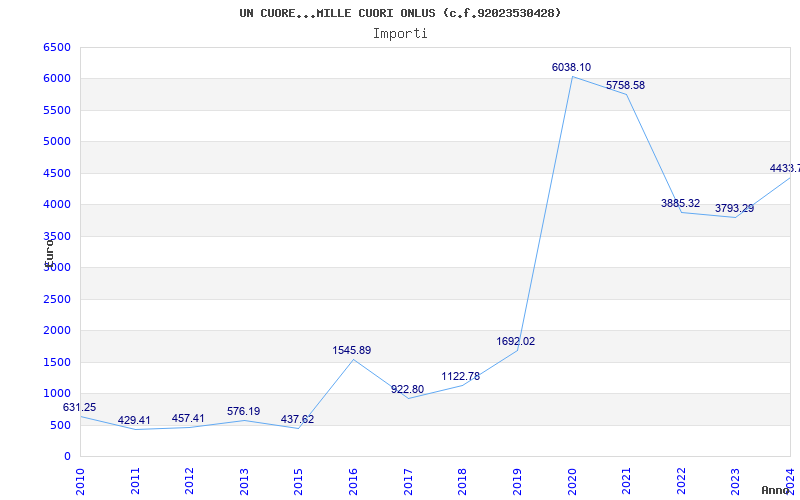
Task: Select the 2018 x-axis year label
Action: click(462, 481)
